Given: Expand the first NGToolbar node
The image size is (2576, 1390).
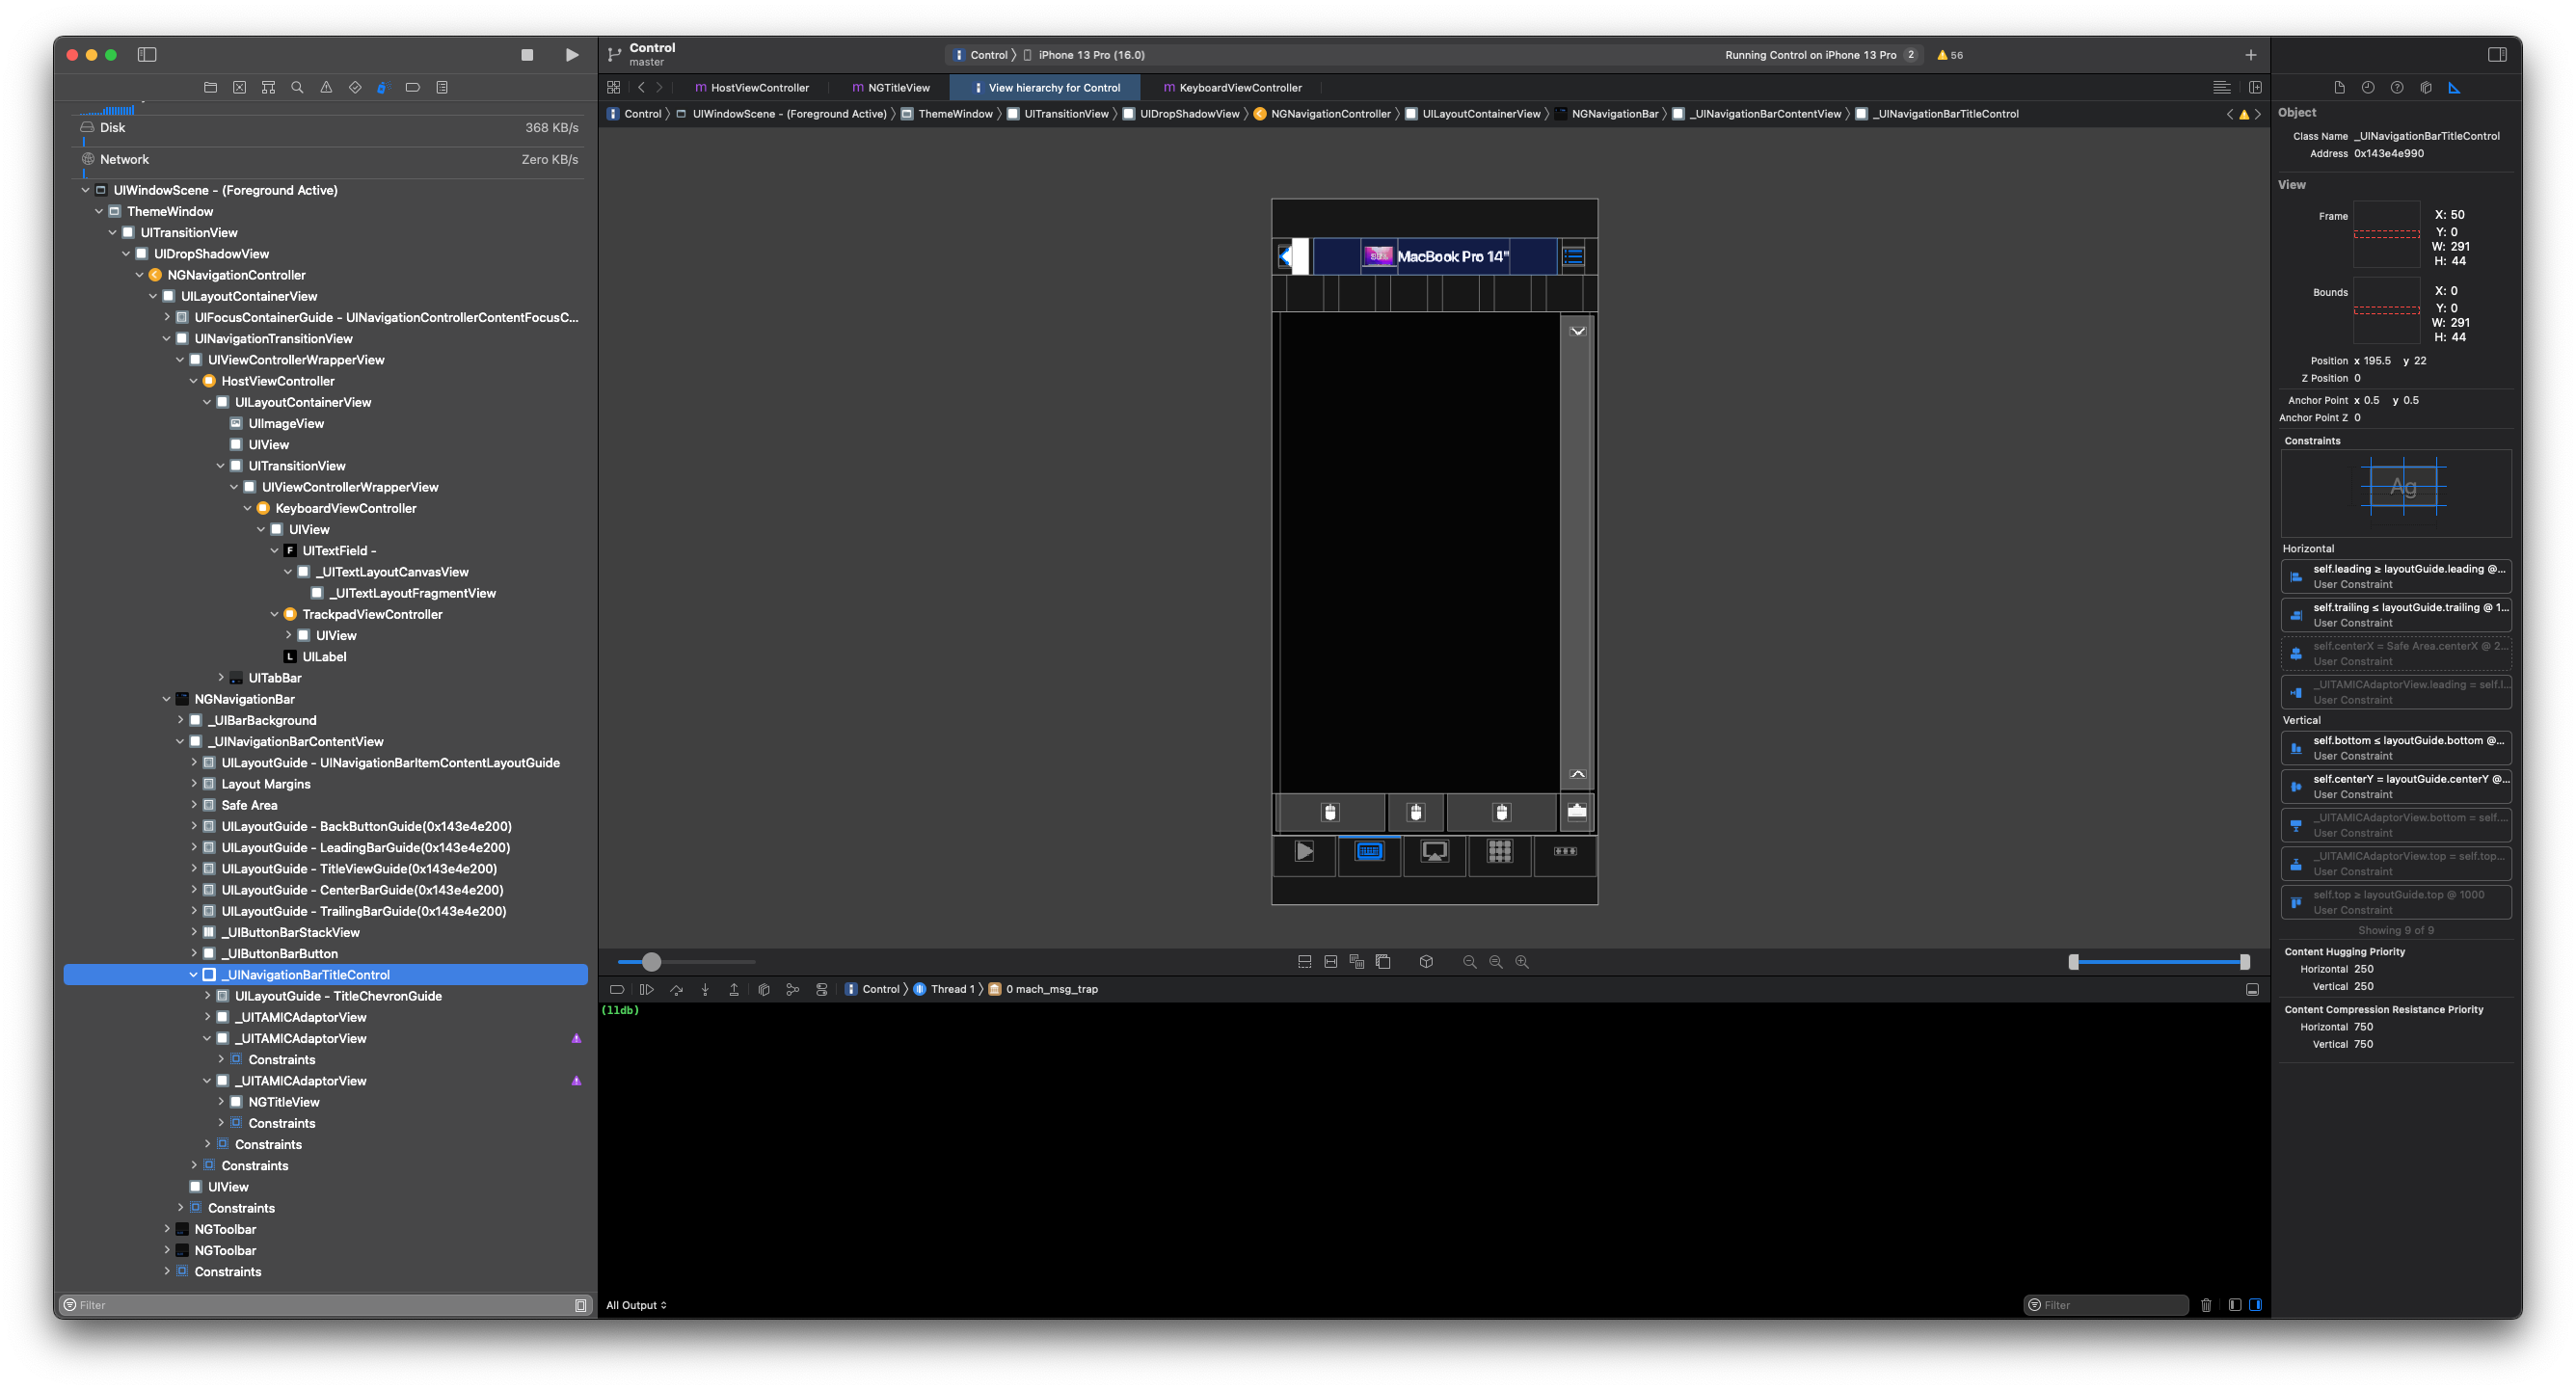Looking at the screenshot, I should tap(167, 1229).
